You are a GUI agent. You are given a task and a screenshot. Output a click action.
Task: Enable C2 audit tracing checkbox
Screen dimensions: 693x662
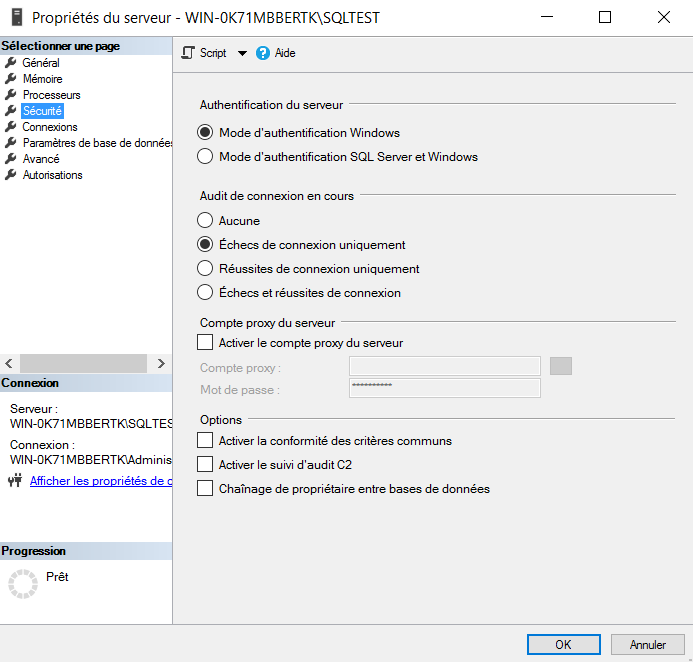click(205, 465)
